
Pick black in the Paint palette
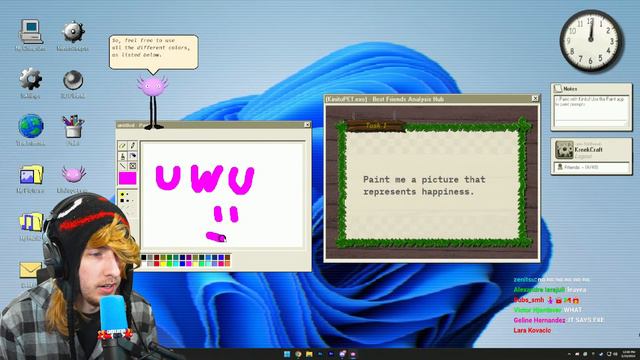pyautogui.click(x=144, y=257)
